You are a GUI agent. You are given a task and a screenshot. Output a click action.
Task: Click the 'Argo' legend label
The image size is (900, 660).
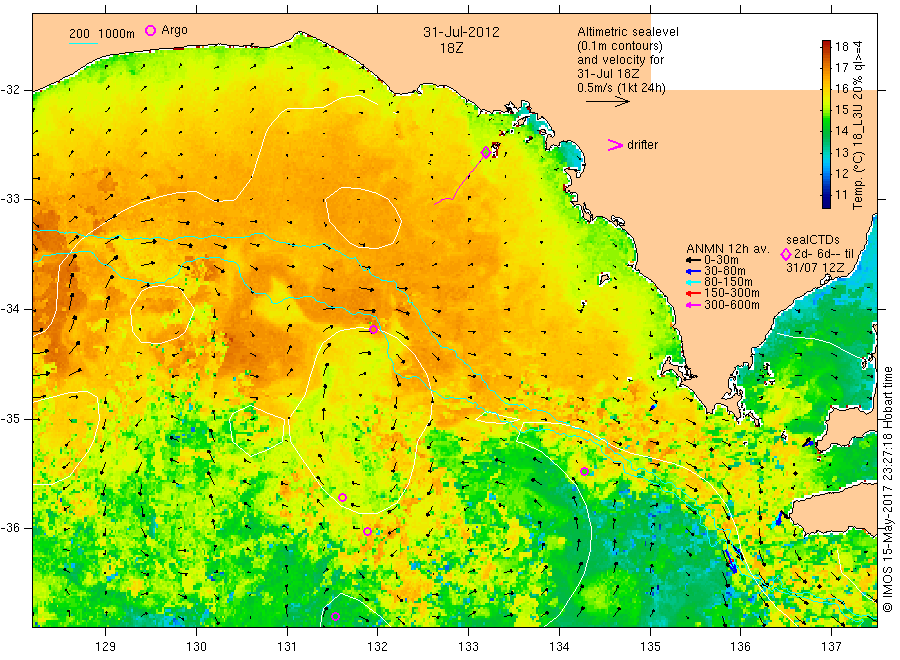click(174, 30)
